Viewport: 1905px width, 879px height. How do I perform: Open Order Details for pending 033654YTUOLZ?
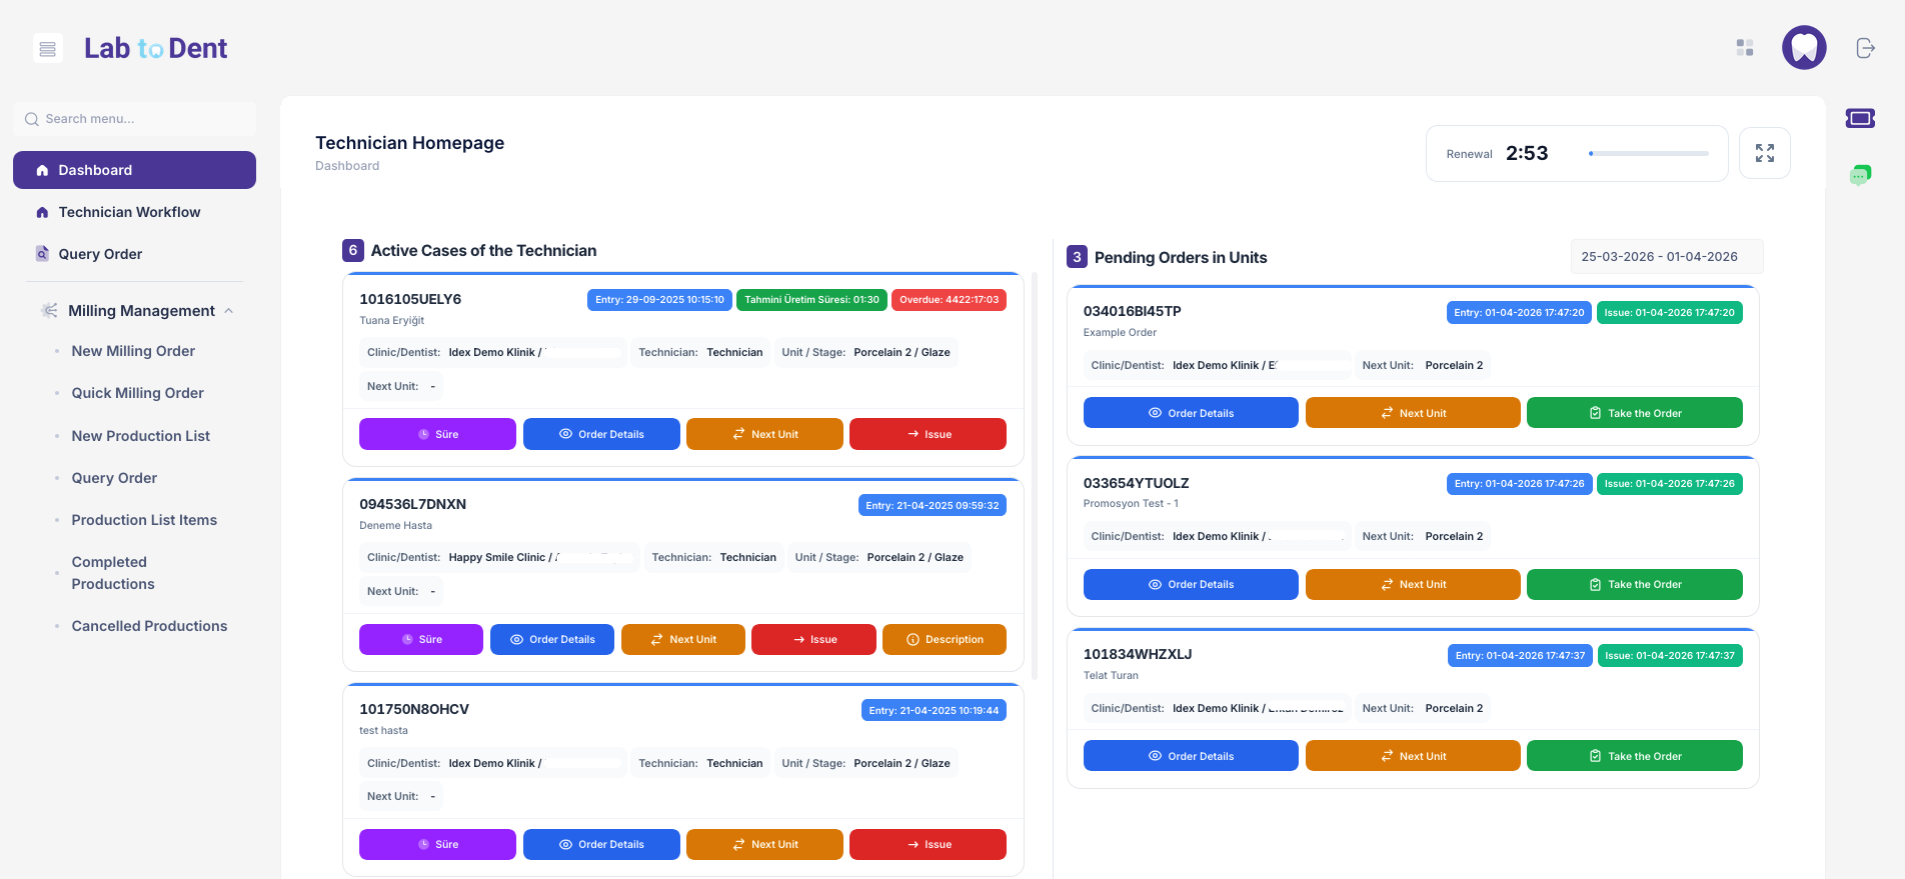[1191, 584]
